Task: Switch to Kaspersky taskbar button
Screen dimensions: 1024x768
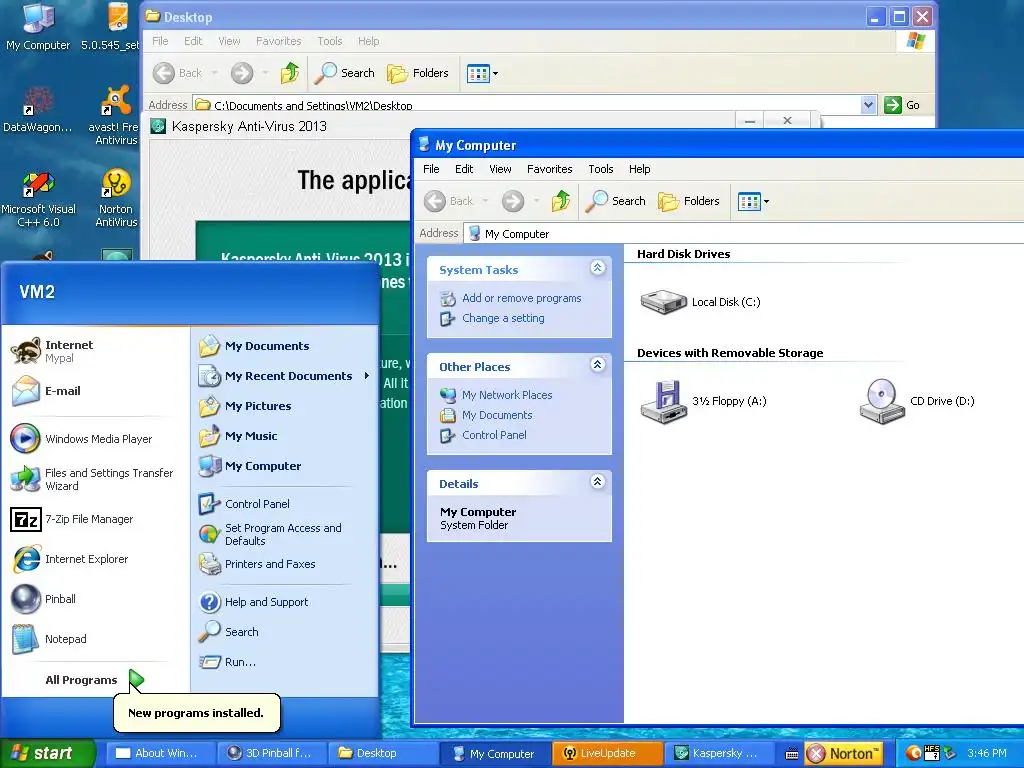Action: [719, 754]
